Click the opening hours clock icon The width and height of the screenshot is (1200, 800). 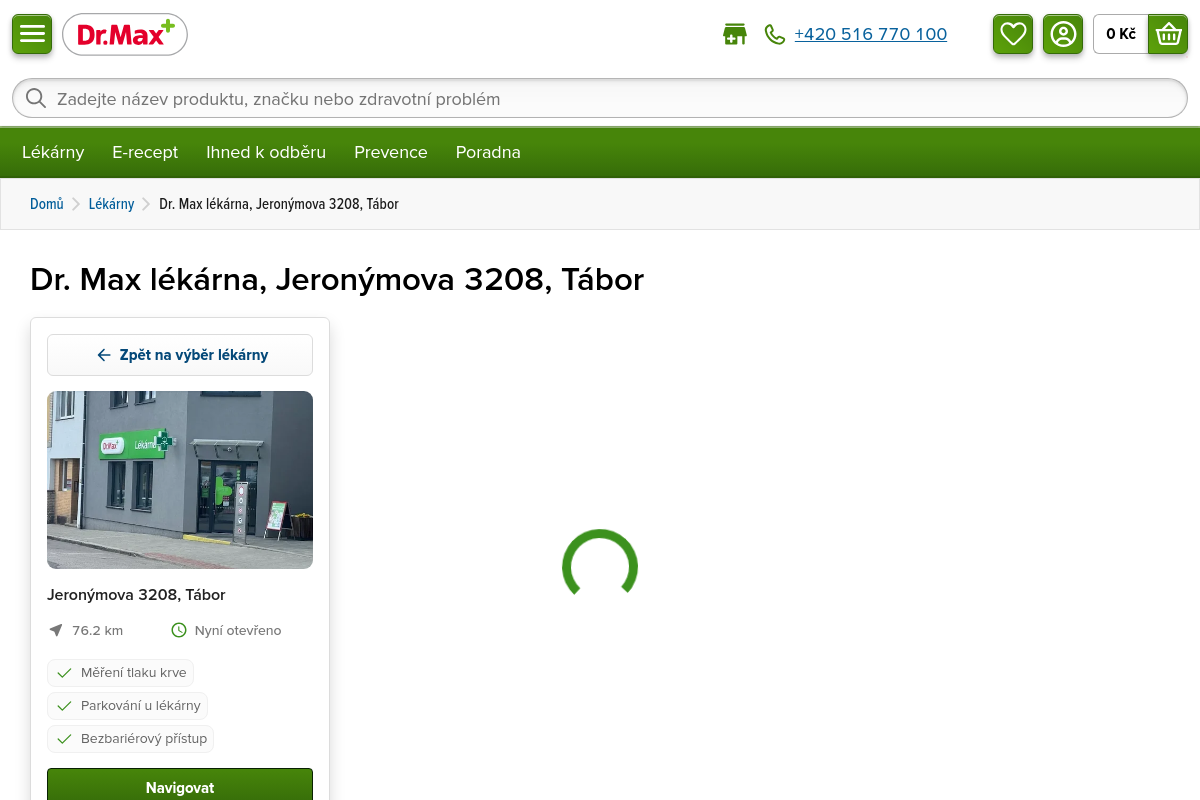[179, 630]
